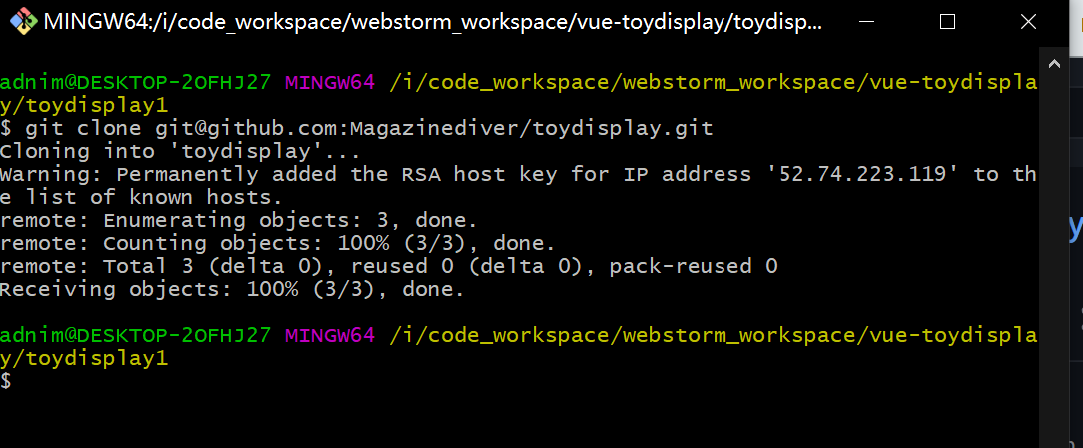Click "remote: Enumerating objects" output line
Image resolution: width=1083 pixels, height=448 pixels.
coord(238,220)
